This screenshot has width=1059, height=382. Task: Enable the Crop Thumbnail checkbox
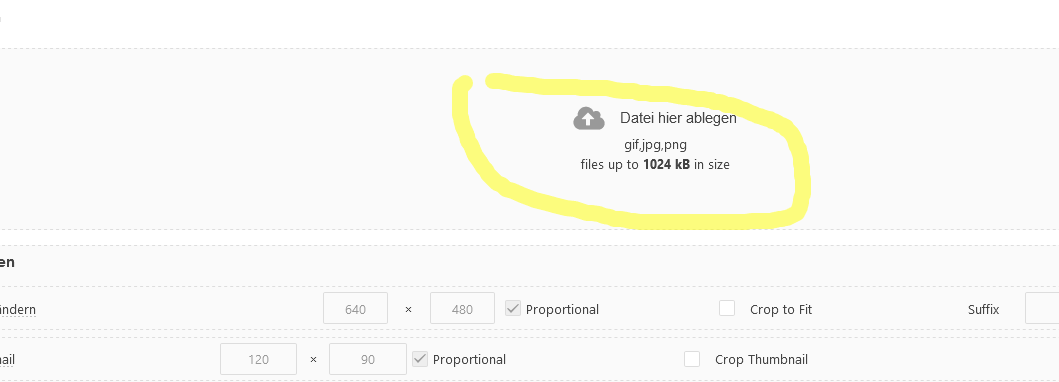click(x=692, y=358)
